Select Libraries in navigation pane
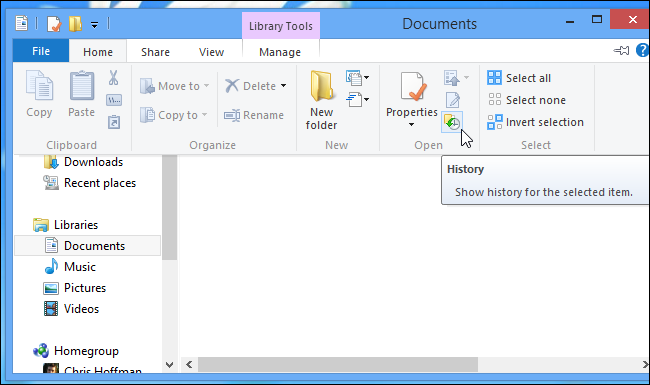 pyautogui.click(x=65, y=225)
